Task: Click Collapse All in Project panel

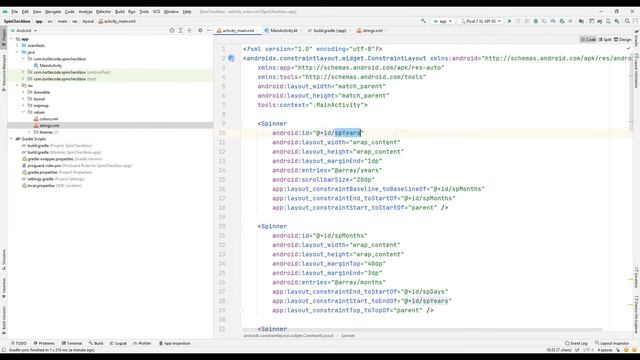Action: coord(189,30)
